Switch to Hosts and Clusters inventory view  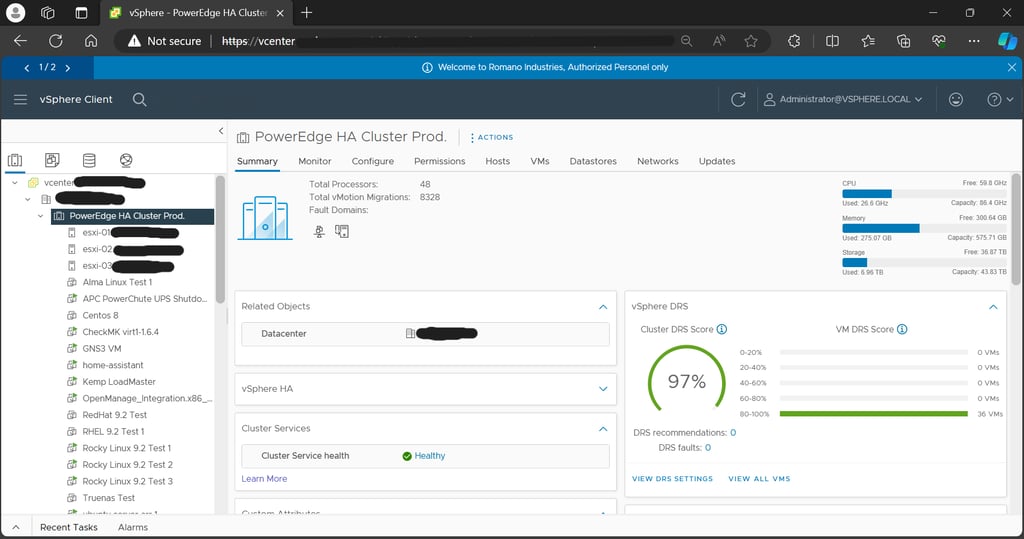click(x=15, y=160)
